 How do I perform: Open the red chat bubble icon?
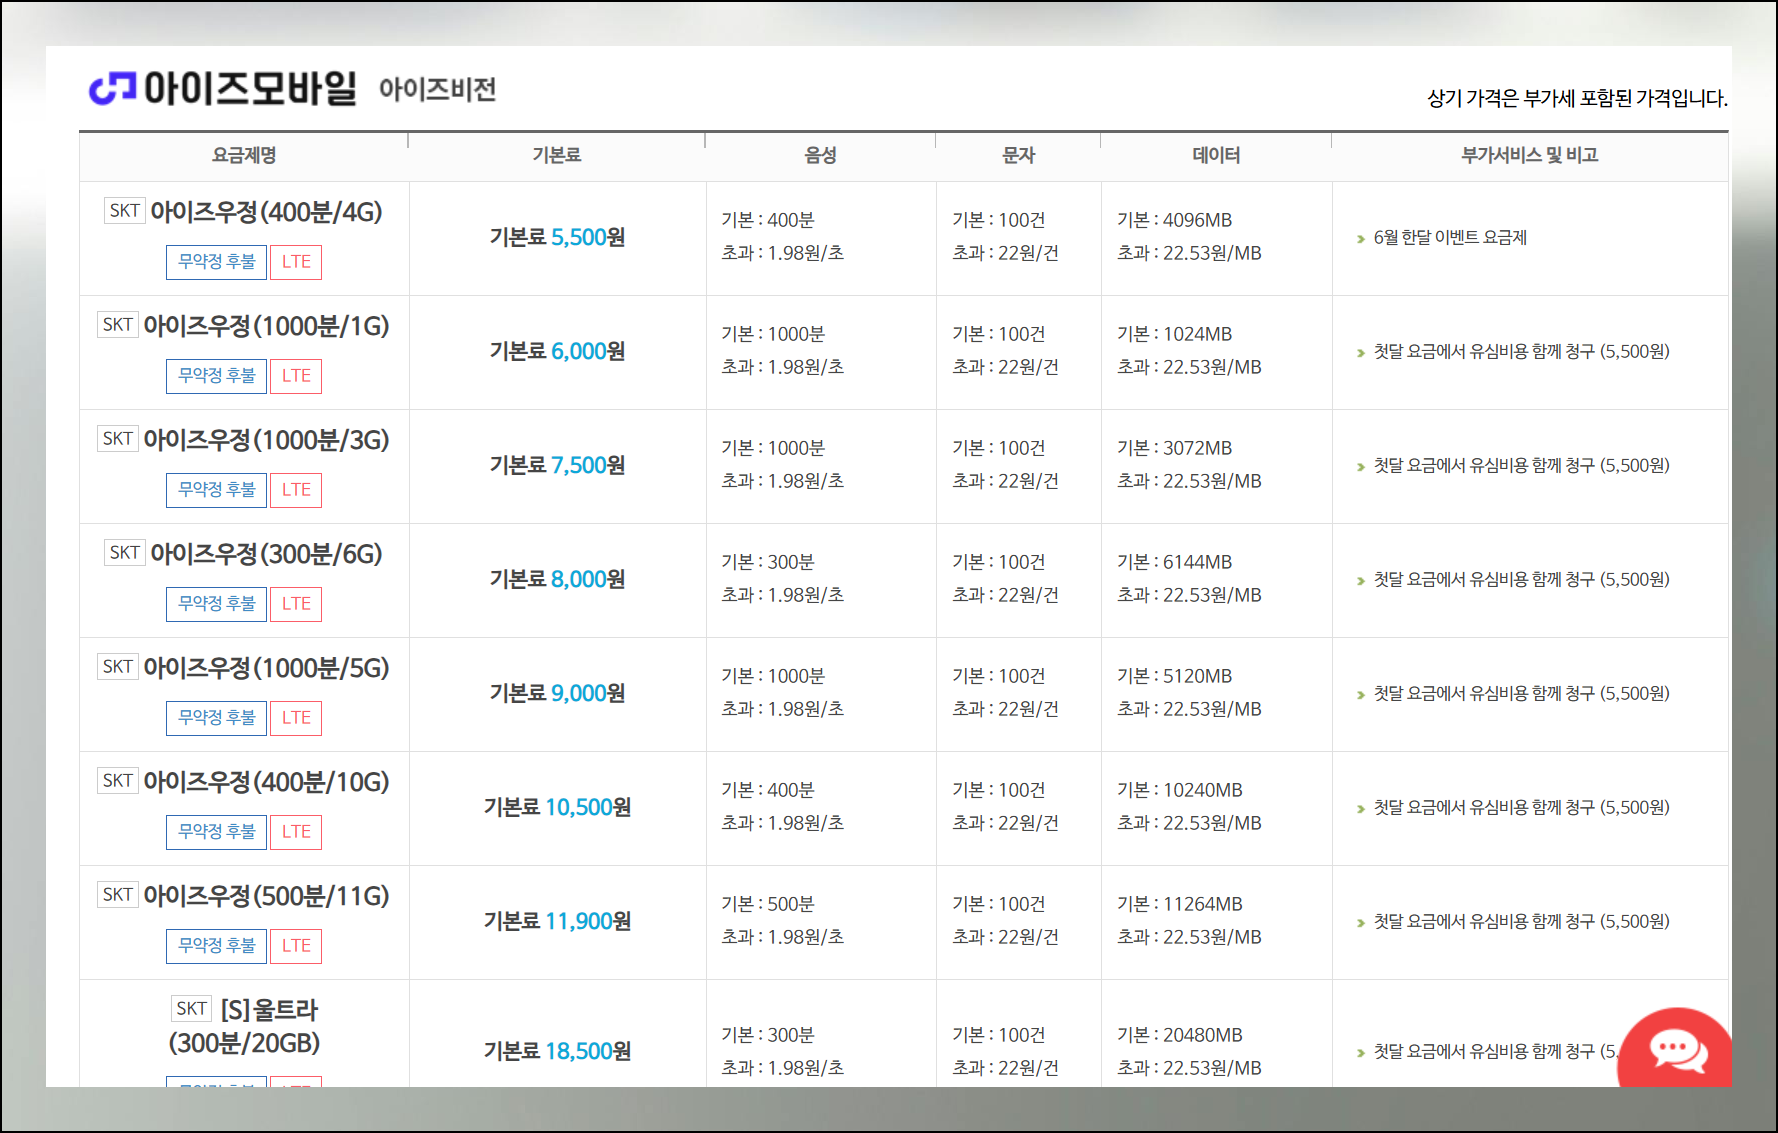[1676, 1050]
